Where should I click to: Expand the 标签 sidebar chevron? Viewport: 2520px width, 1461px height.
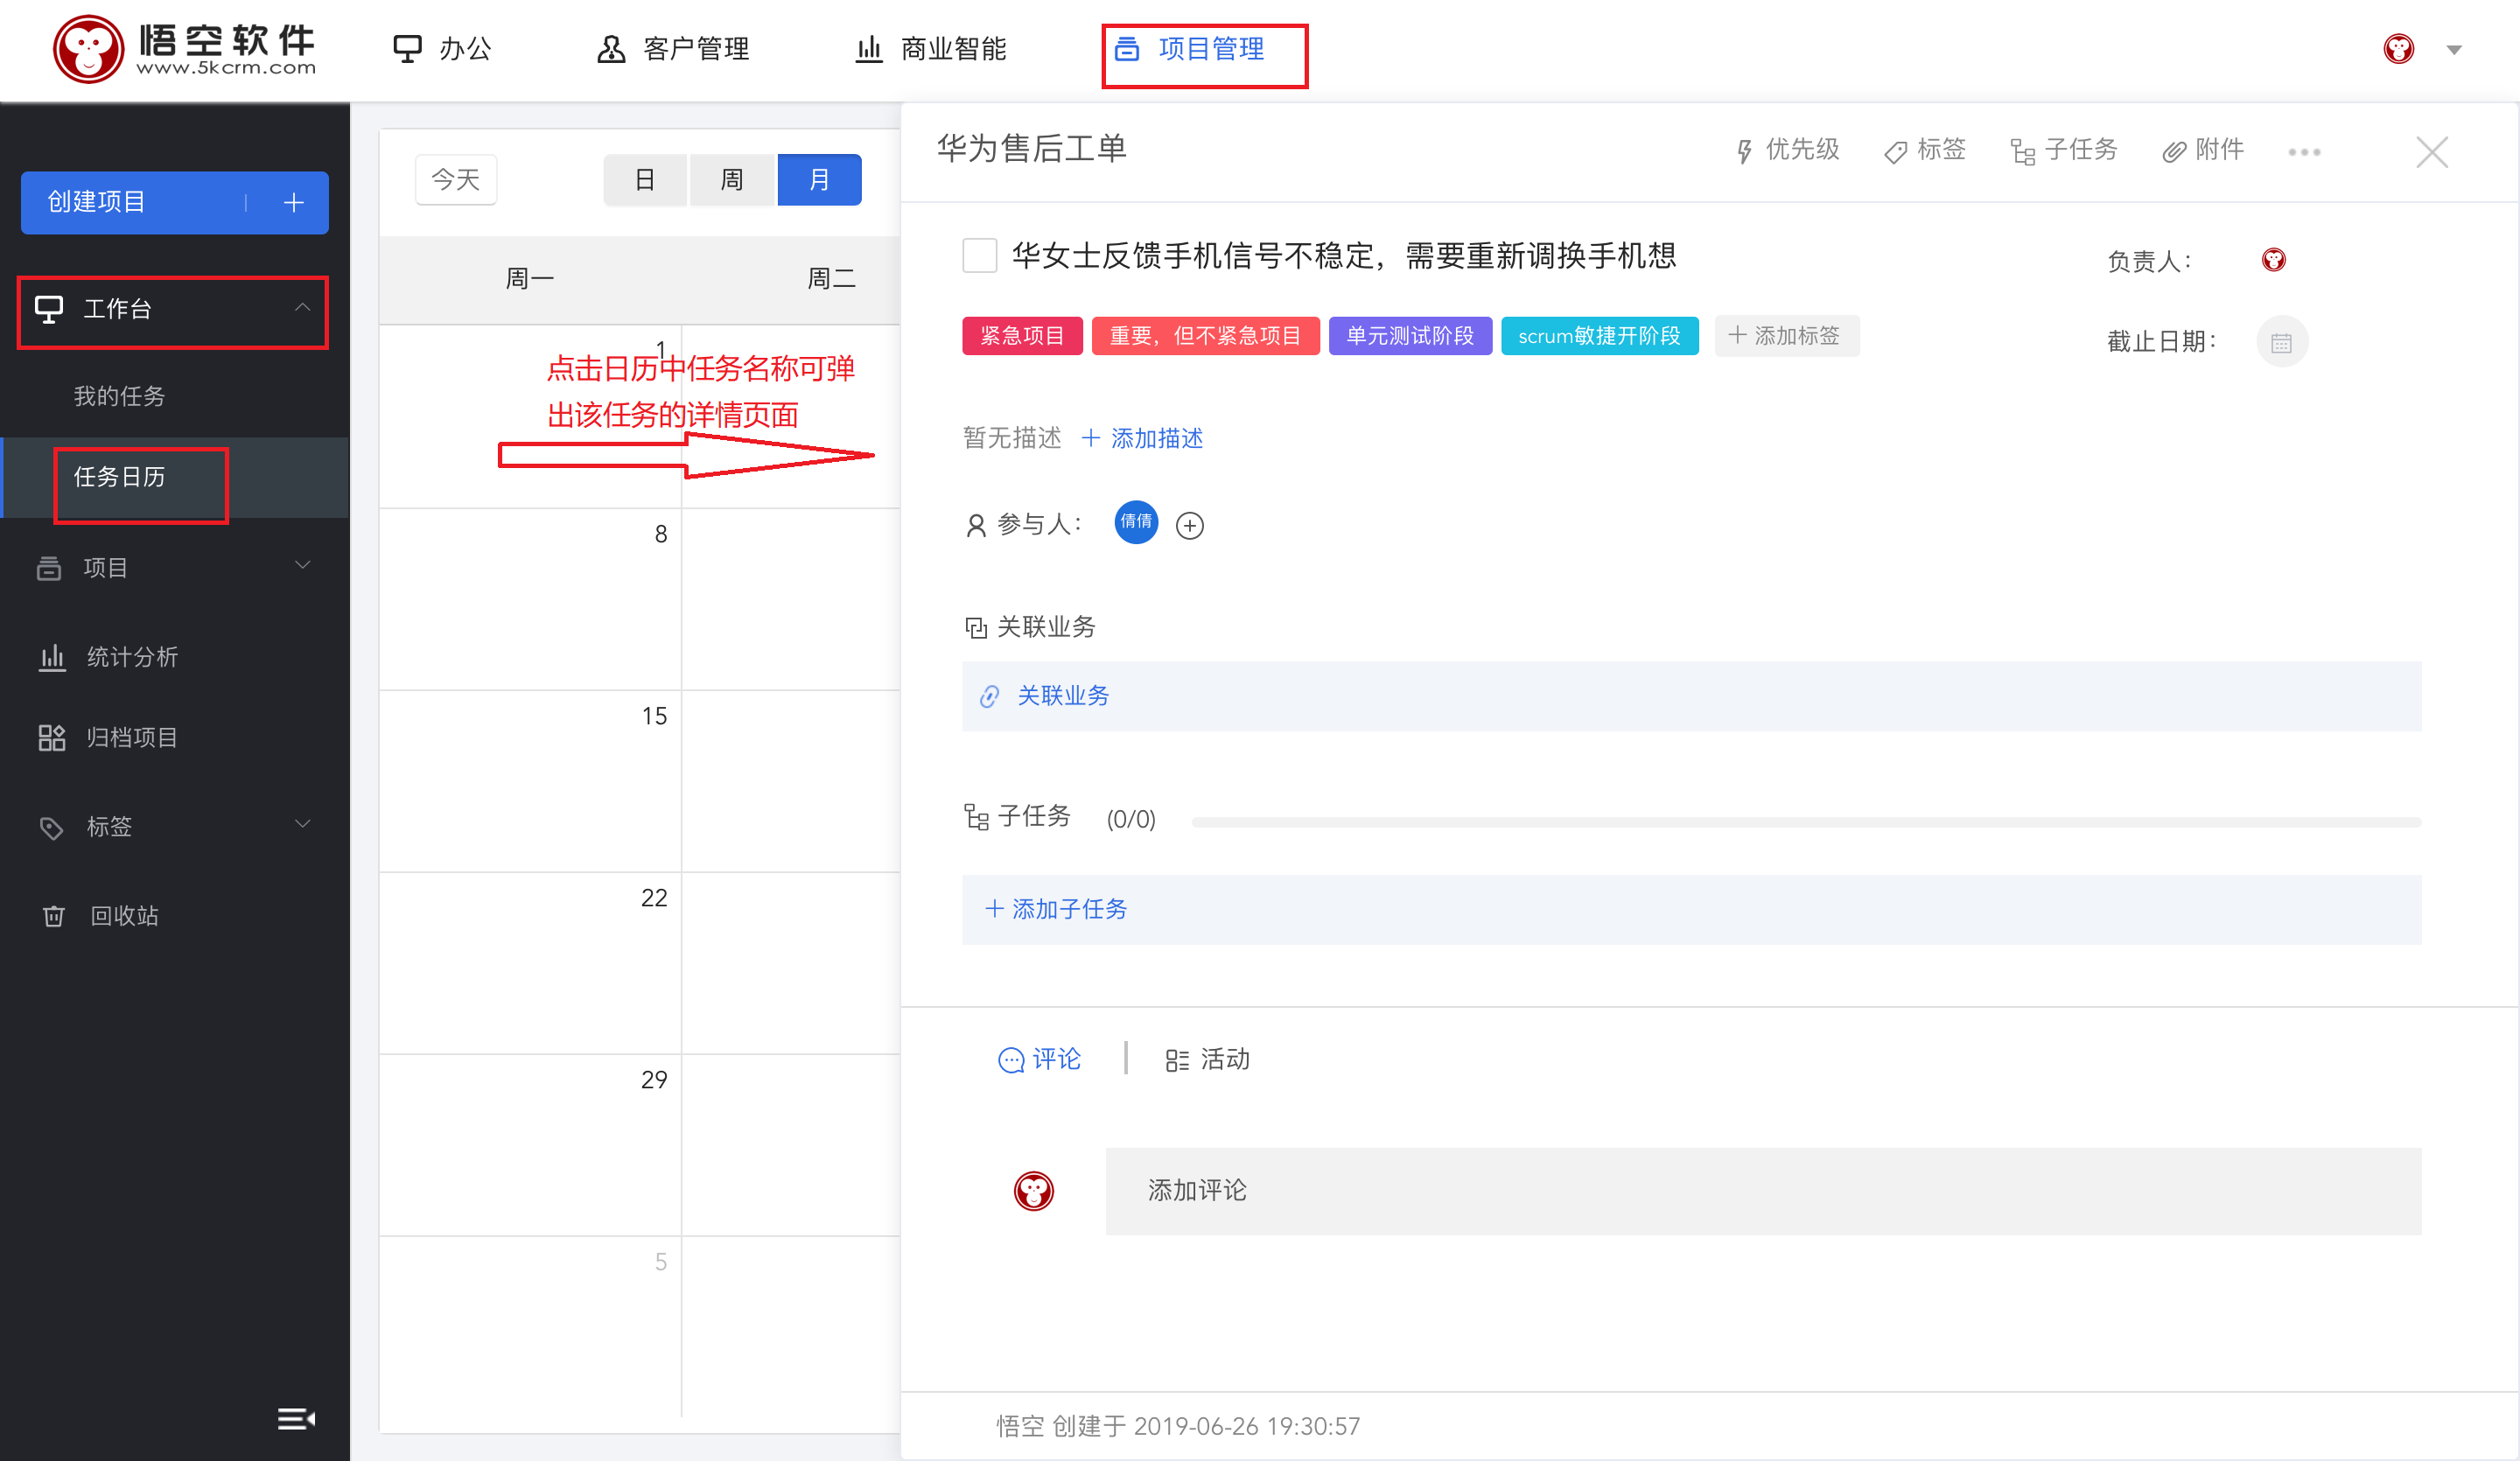[302, 825]
